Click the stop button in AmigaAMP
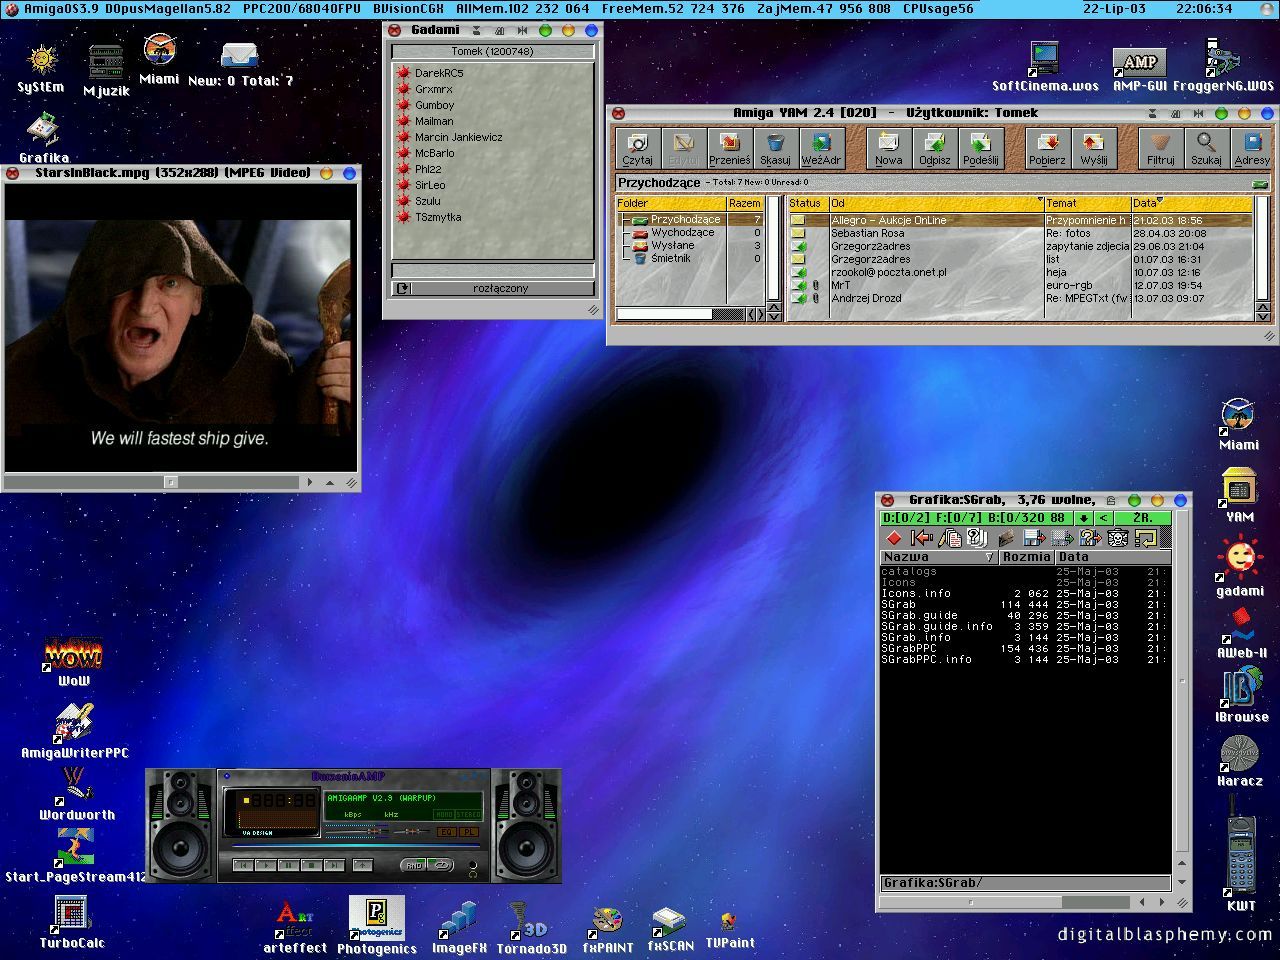Screen dimensions: 1280x960 point(311,865)
